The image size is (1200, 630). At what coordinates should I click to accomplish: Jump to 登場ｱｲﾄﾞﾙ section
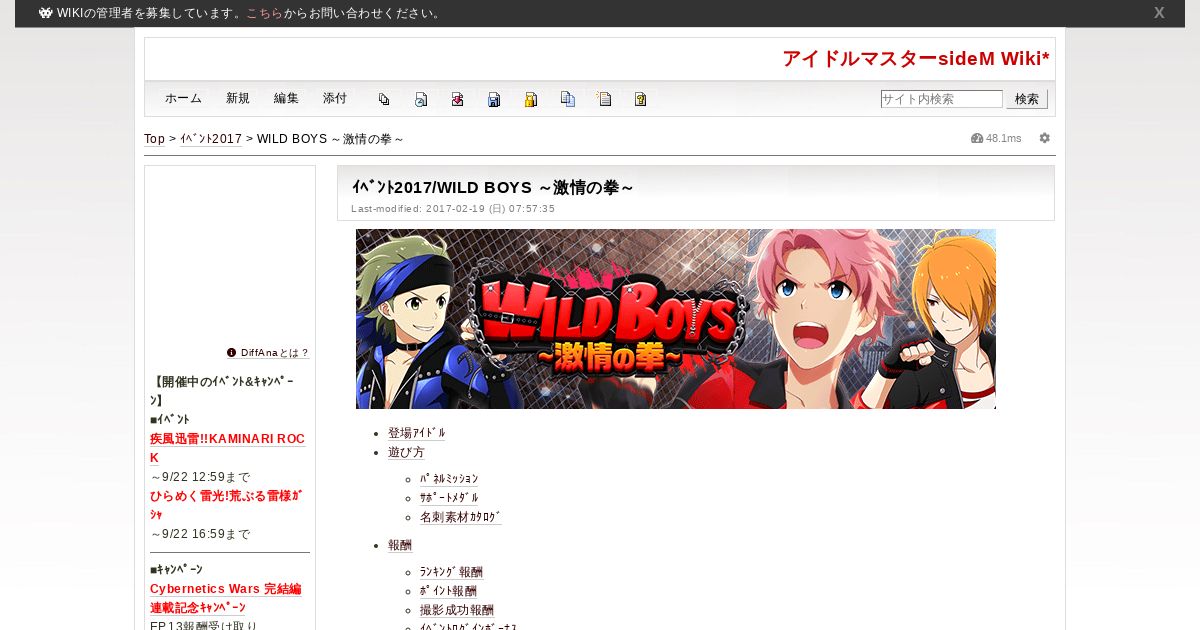(417, 433)
